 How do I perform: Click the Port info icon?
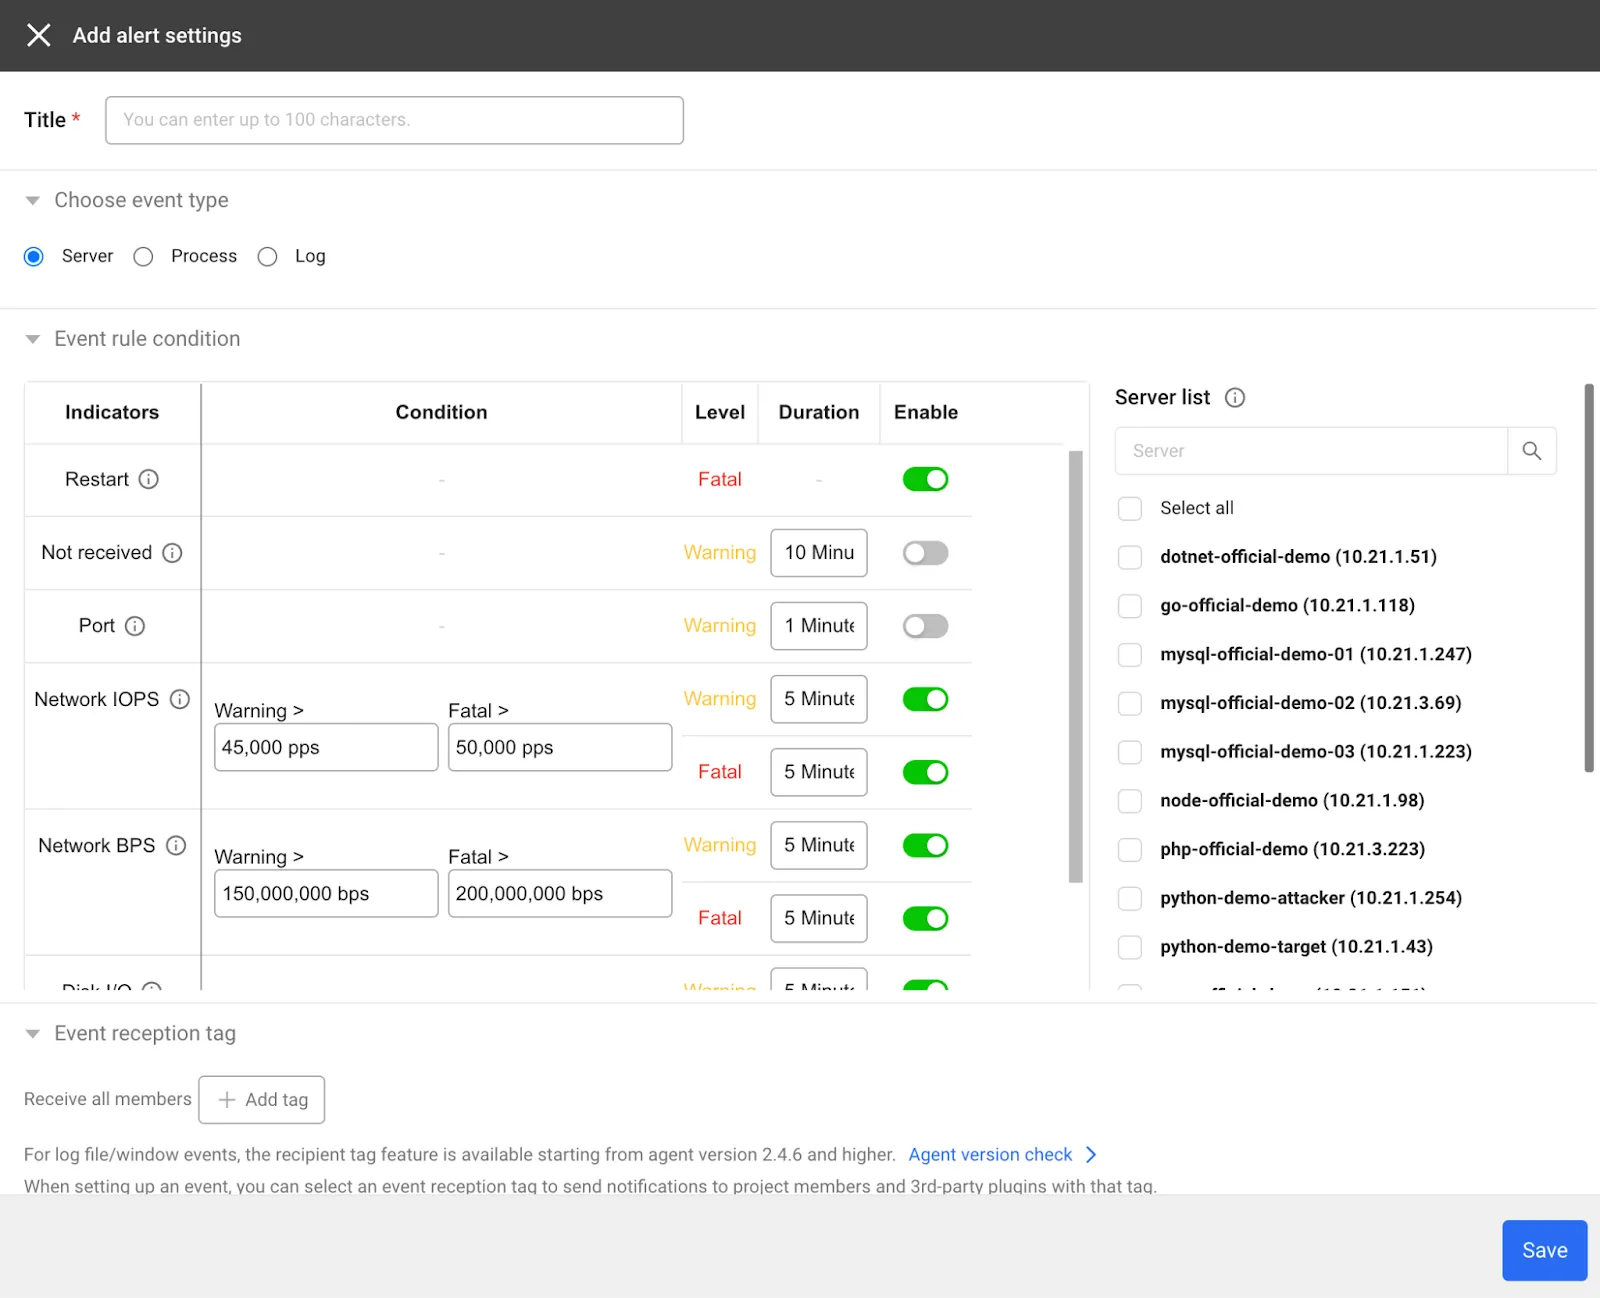point(135,626)
